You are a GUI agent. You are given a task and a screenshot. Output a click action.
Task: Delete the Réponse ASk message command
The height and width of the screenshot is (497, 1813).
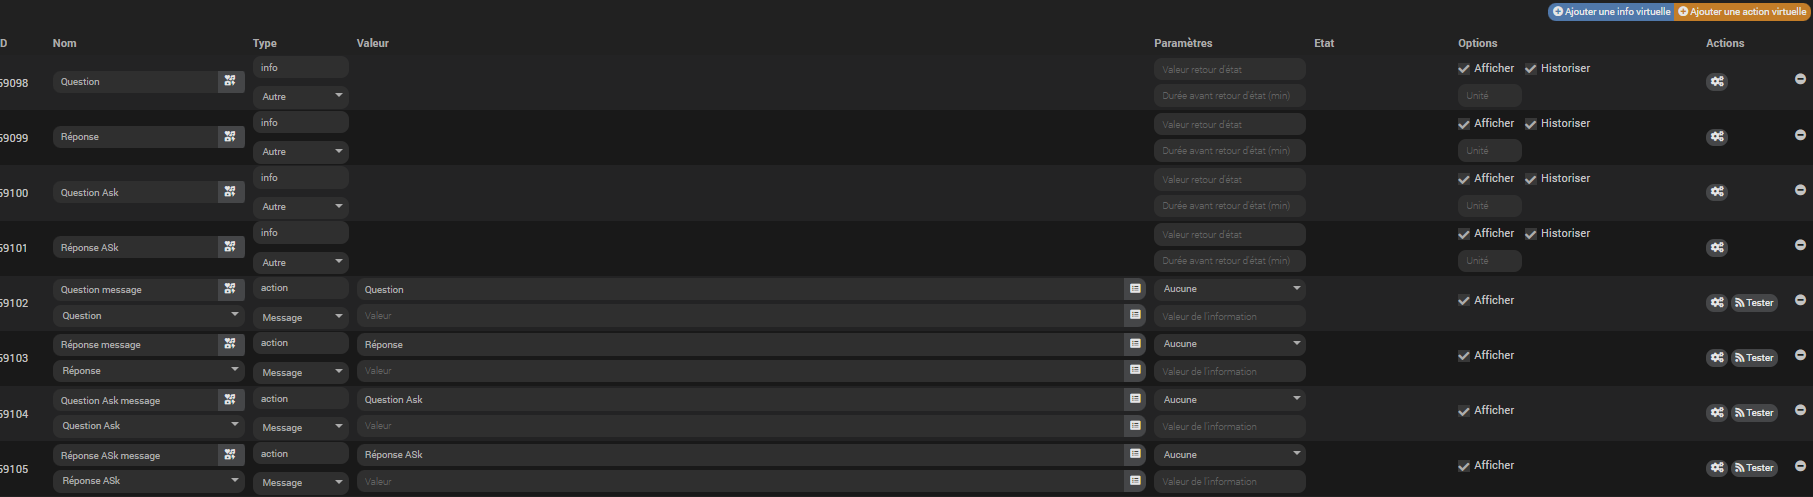coord(1800,465)
